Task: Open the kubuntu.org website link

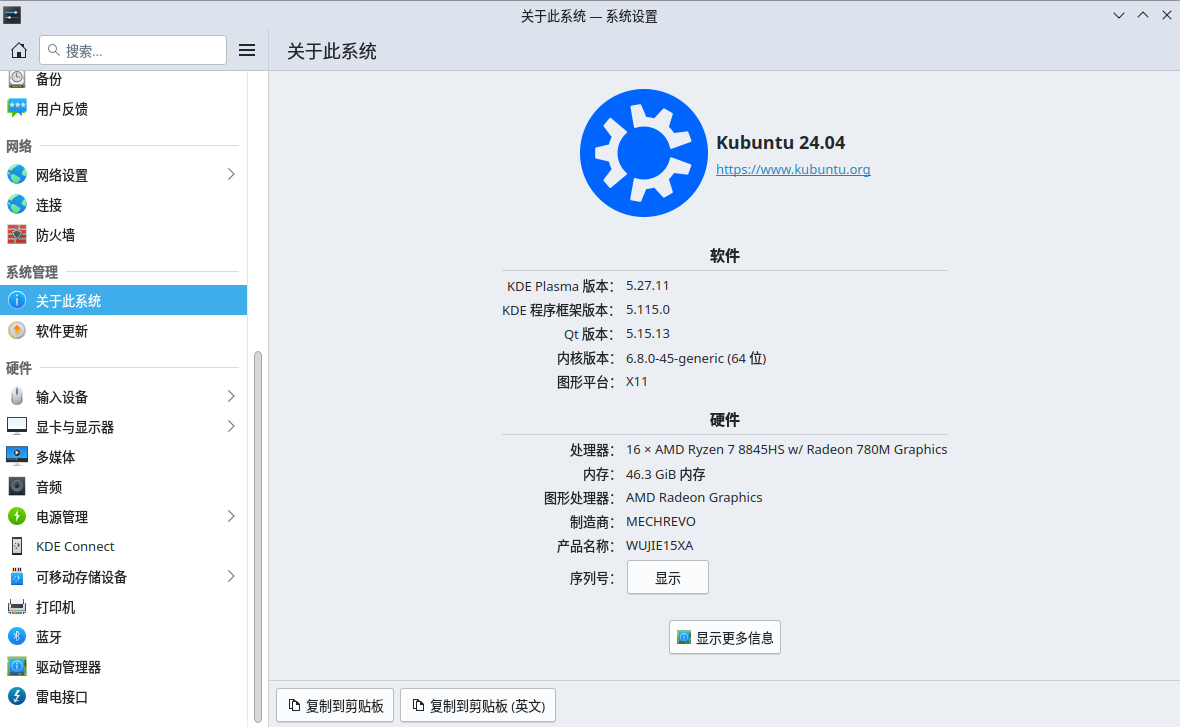Action: point(793,169)
